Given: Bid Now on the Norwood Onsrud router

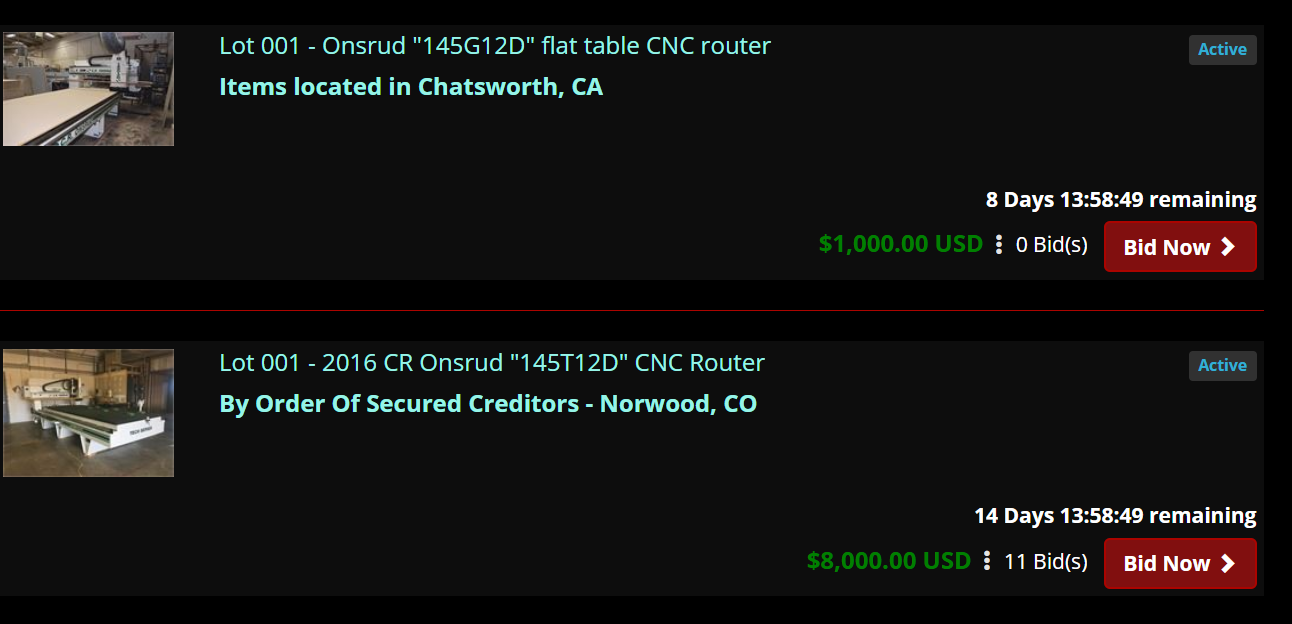Looking at the screenshot, I should point(1180,563).
